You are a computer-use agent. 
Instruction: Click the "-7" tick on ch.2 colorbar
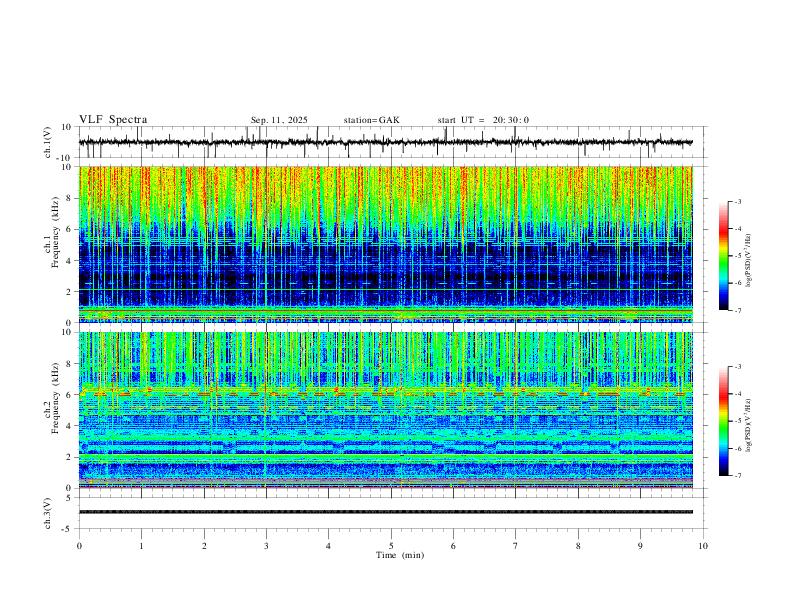tap(738, 476)
